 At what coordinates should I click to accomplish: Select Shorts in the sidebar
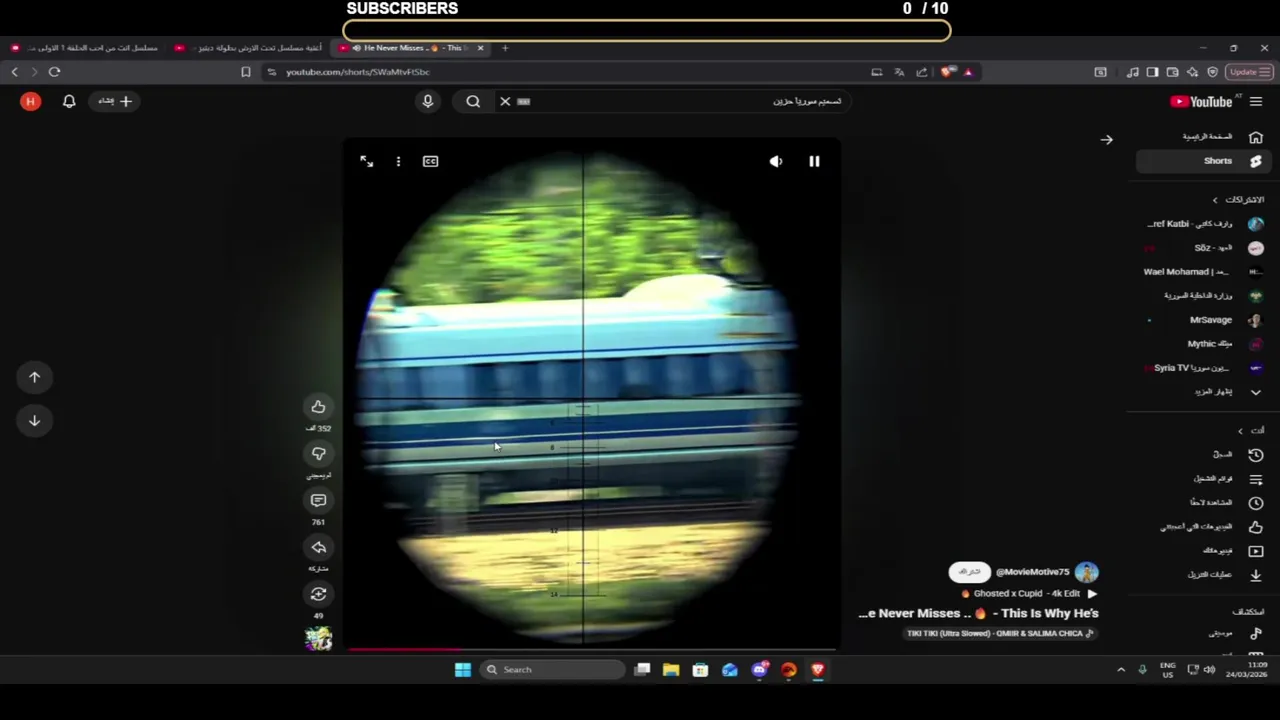point(1203,161)
